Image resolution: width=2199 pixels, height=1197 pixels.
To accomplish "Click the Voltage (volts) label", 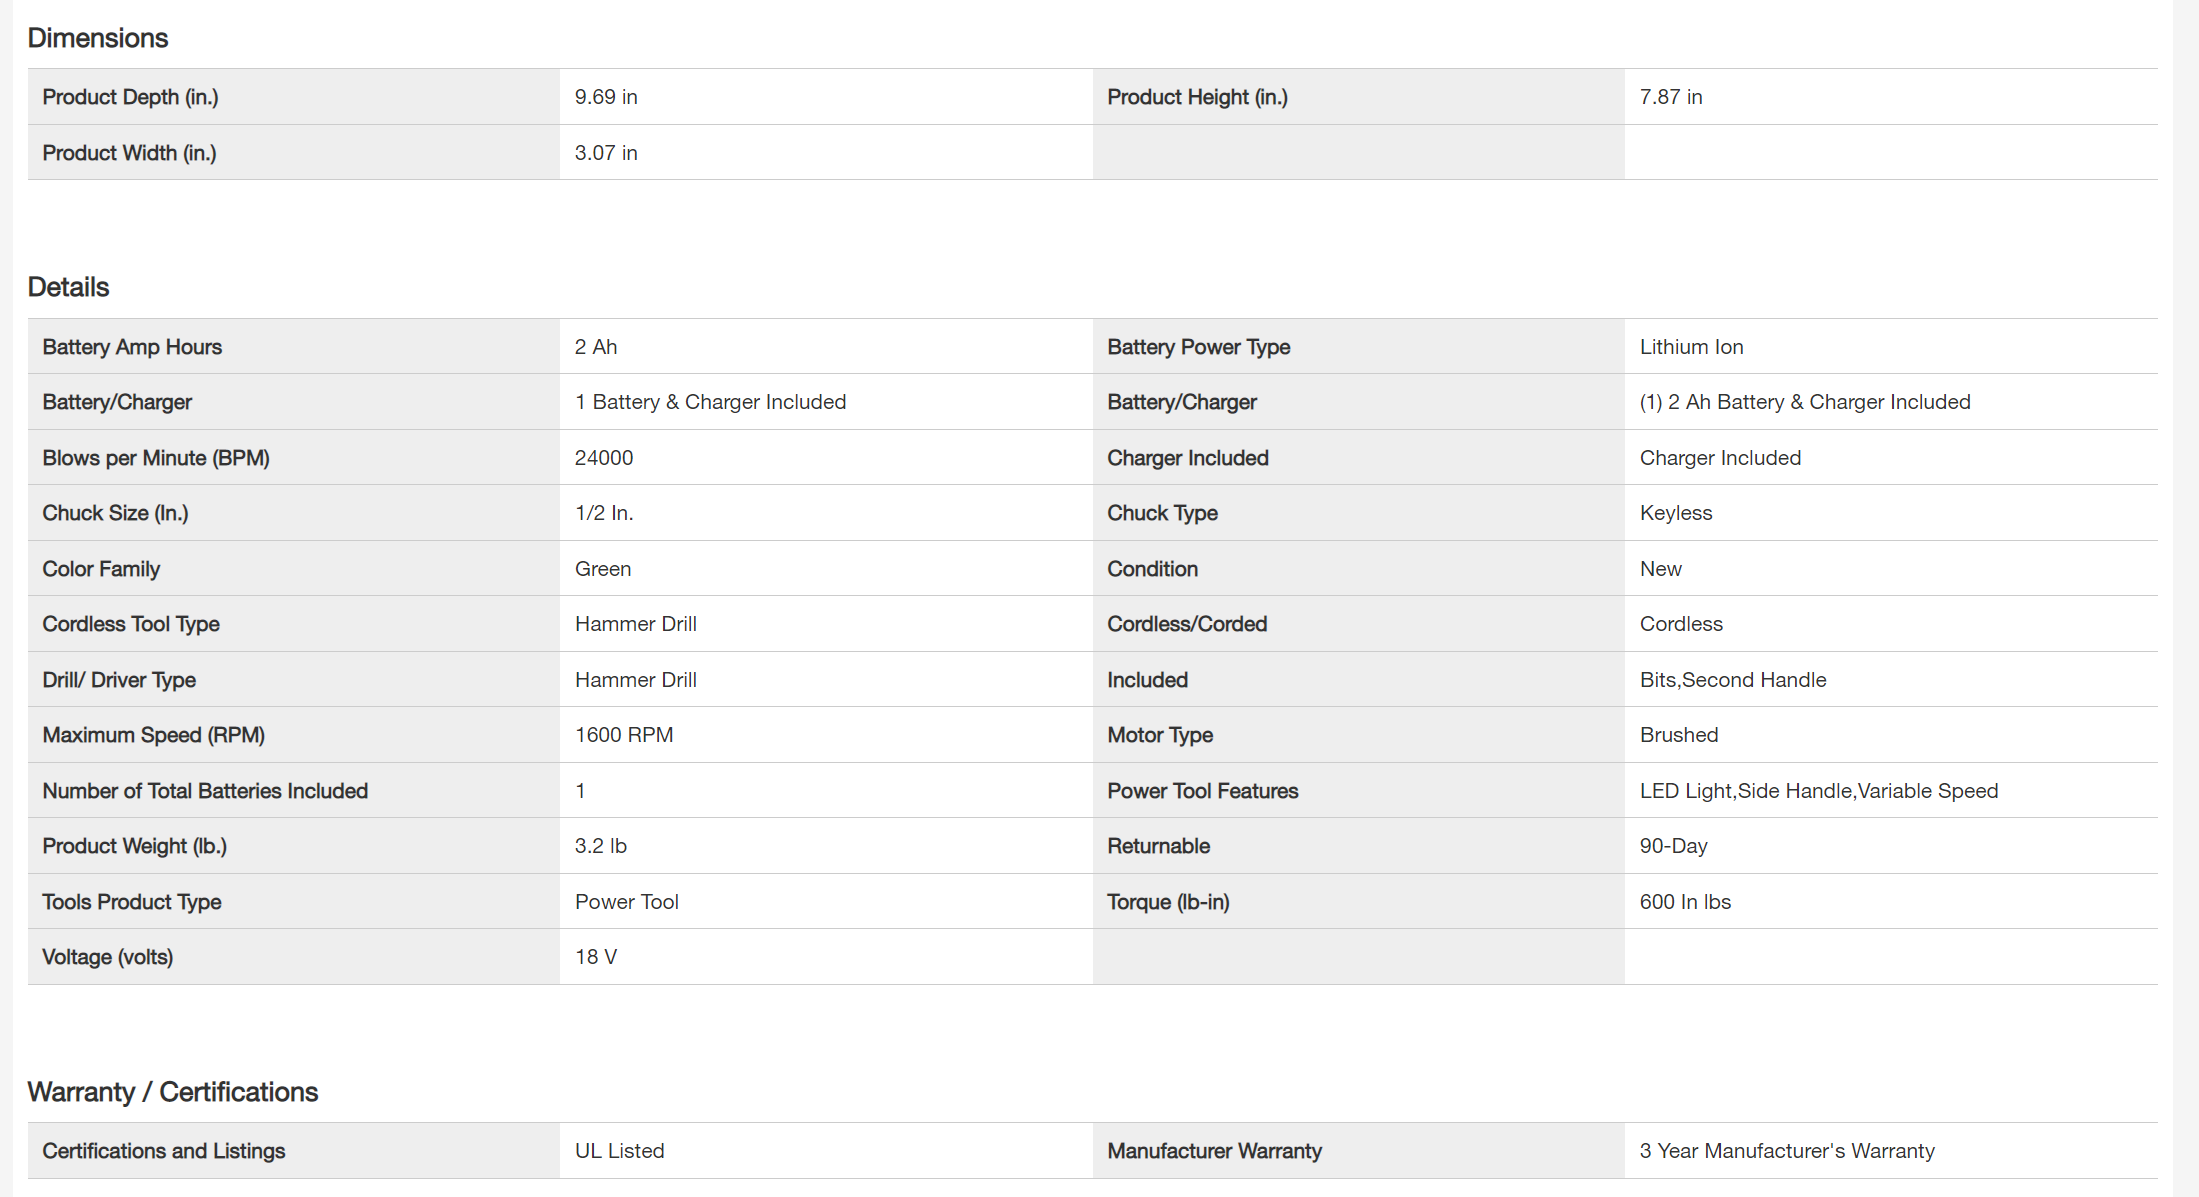I will pos(107,957).
